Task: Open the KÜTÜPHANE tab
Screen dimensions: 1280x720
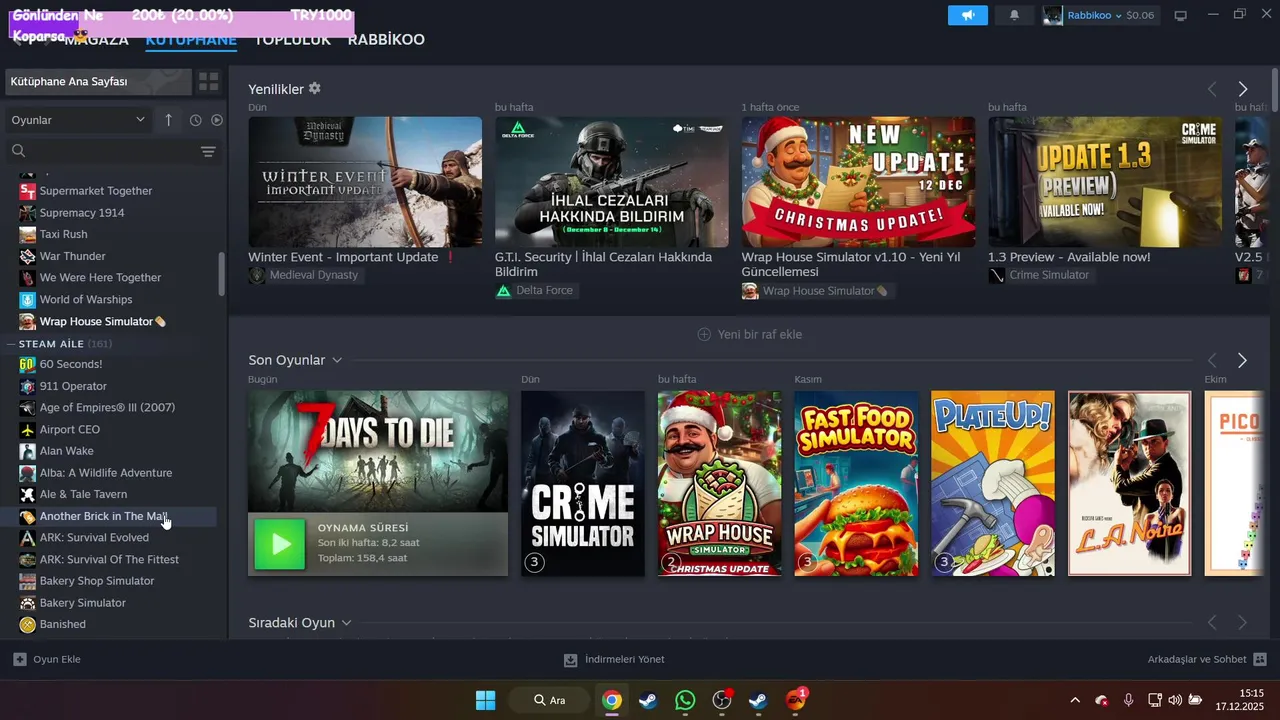Action: tap(191, 40)
